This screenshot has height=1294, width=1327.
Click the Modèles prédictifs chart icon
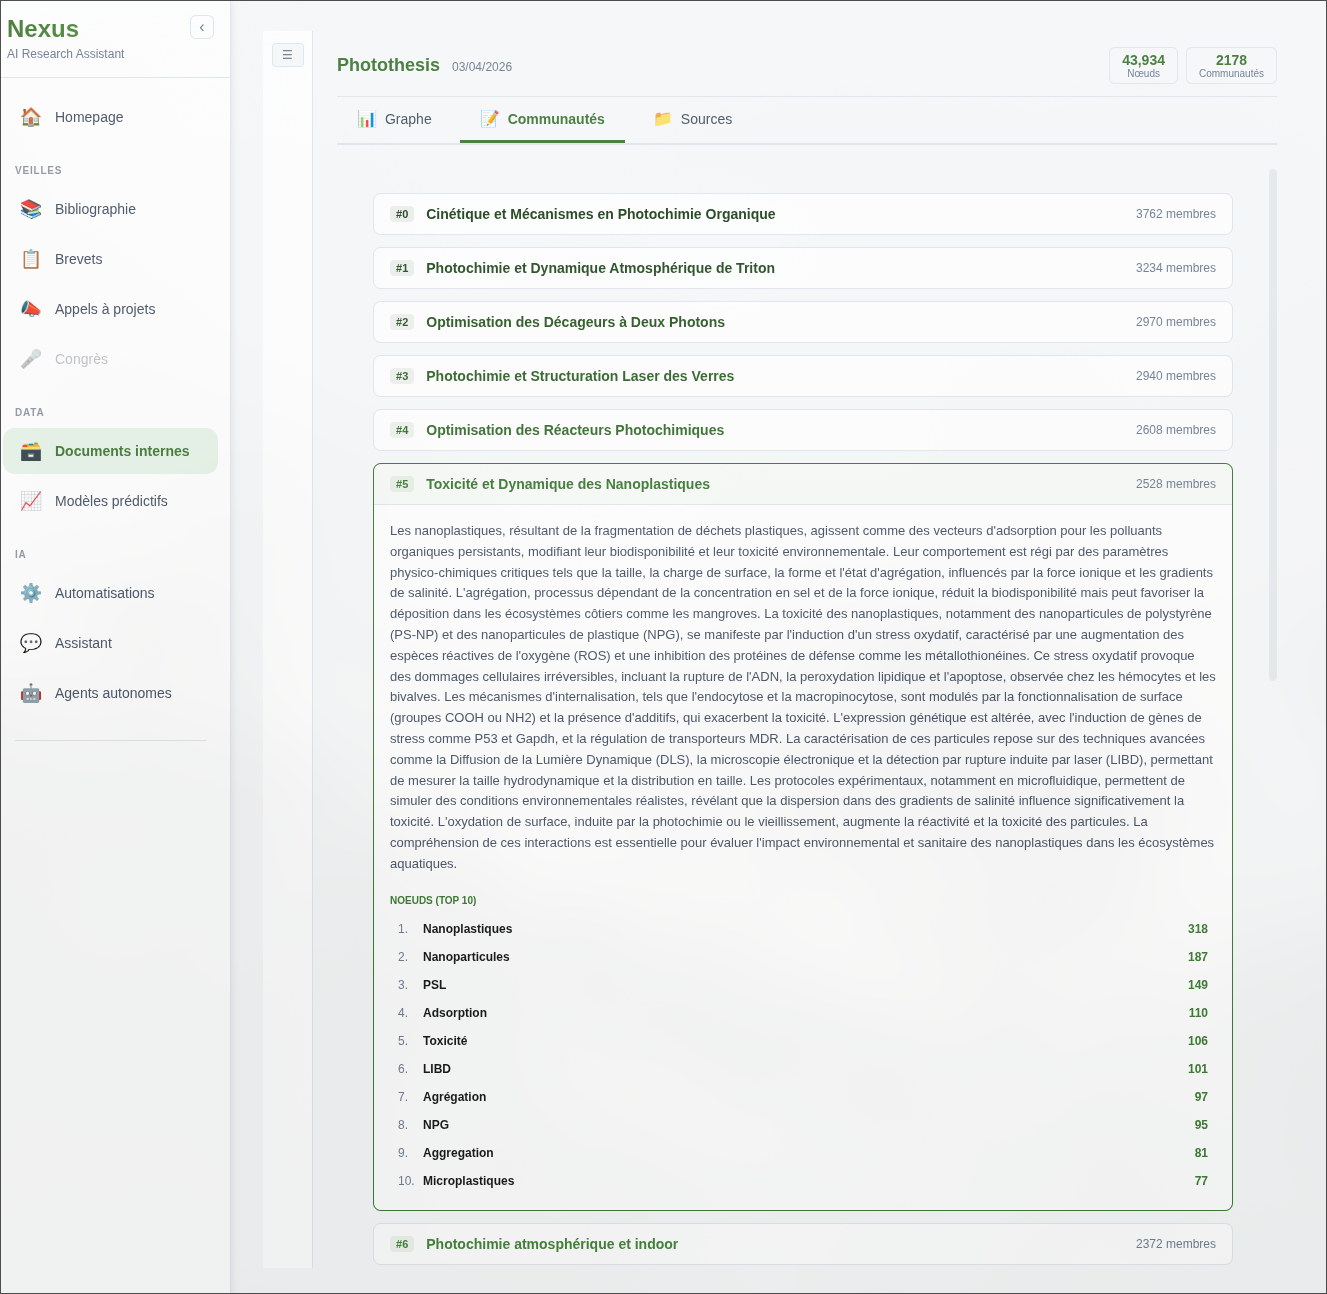click(31, 501)
